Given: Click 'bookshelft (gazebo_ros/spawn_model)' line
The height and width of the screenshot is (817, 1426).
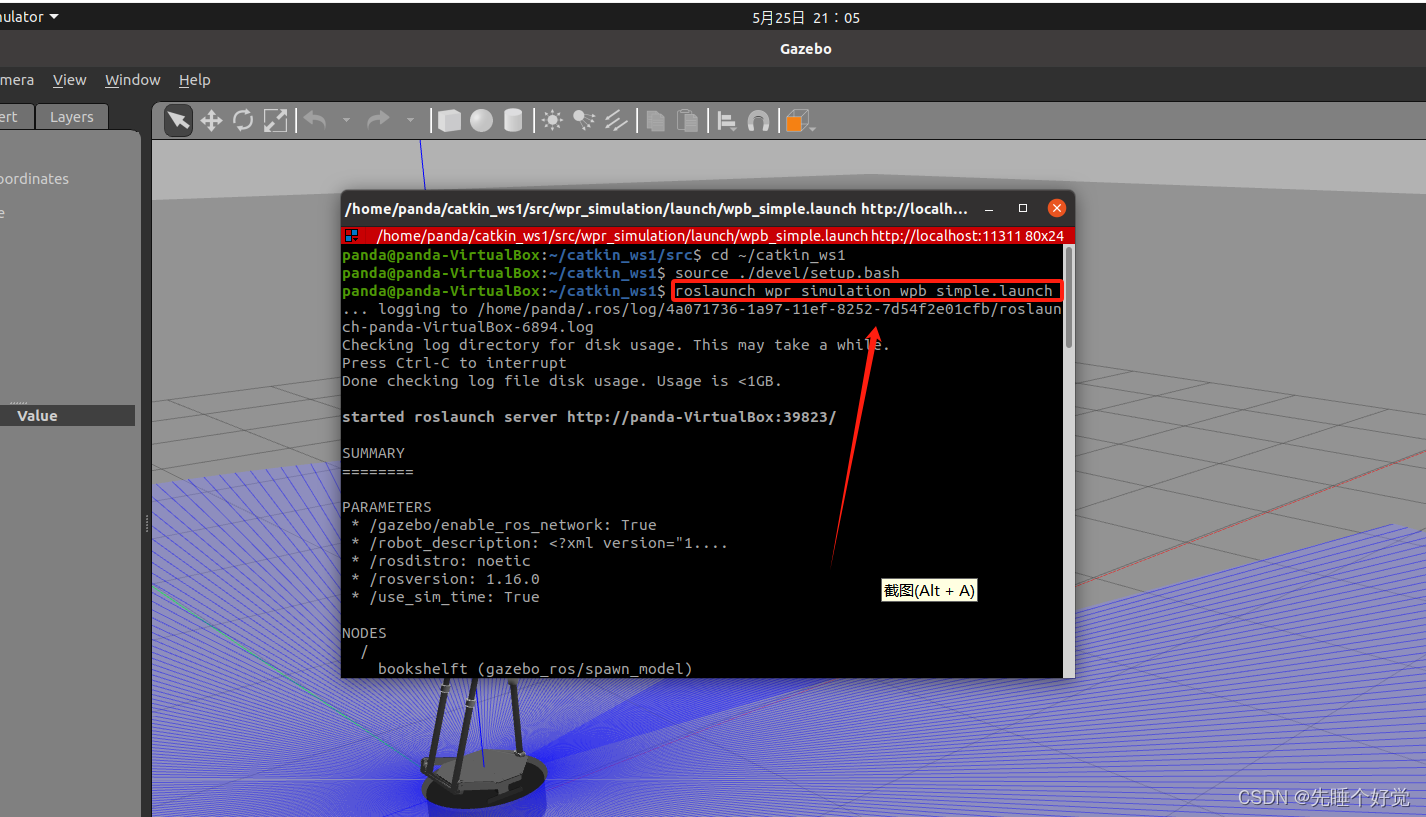Looking at the screenshot, I should click(535, 668).
